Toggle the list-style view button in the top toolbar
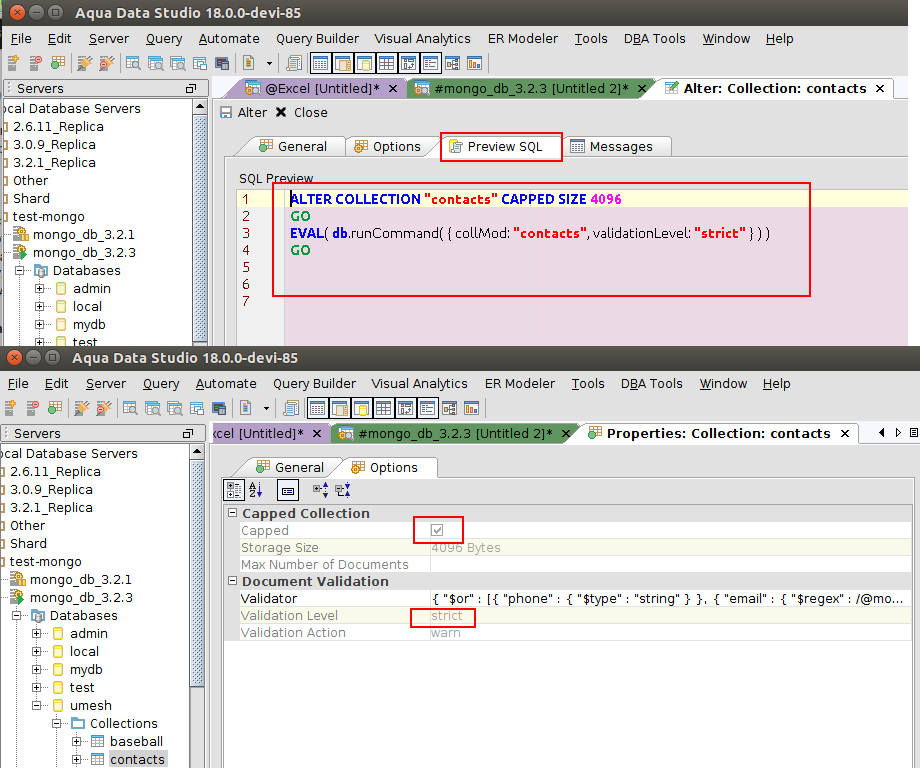 (430, 63)
